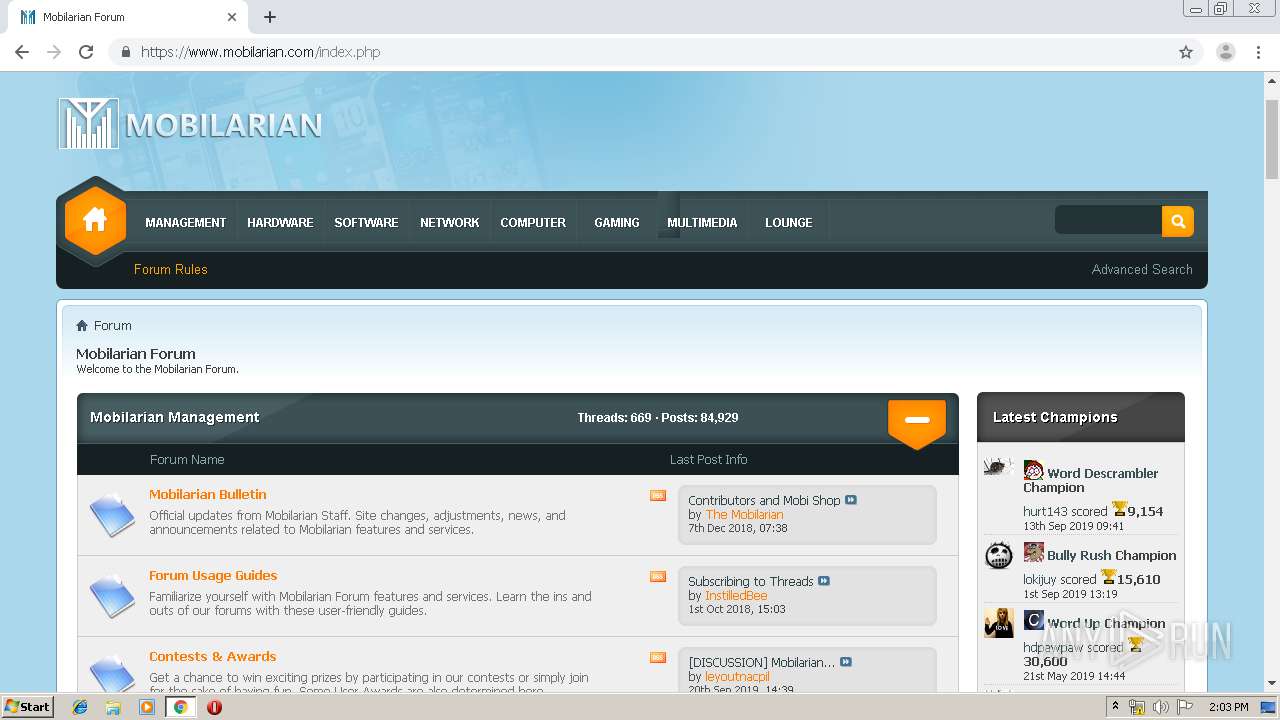
Task: Go back to the previous page
Action: [22, 52]
